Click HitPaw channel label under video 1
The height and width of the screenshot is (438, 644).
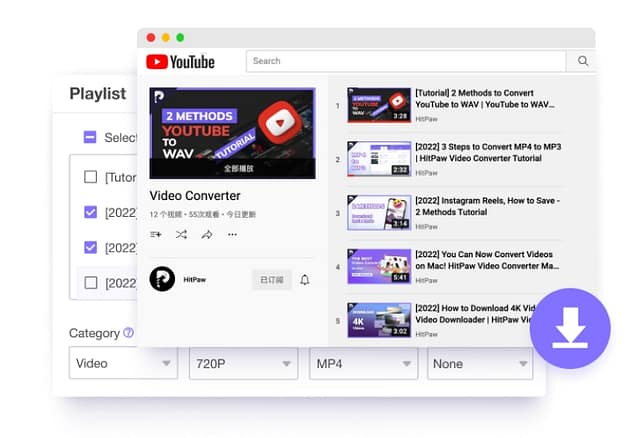click(426, 119)
